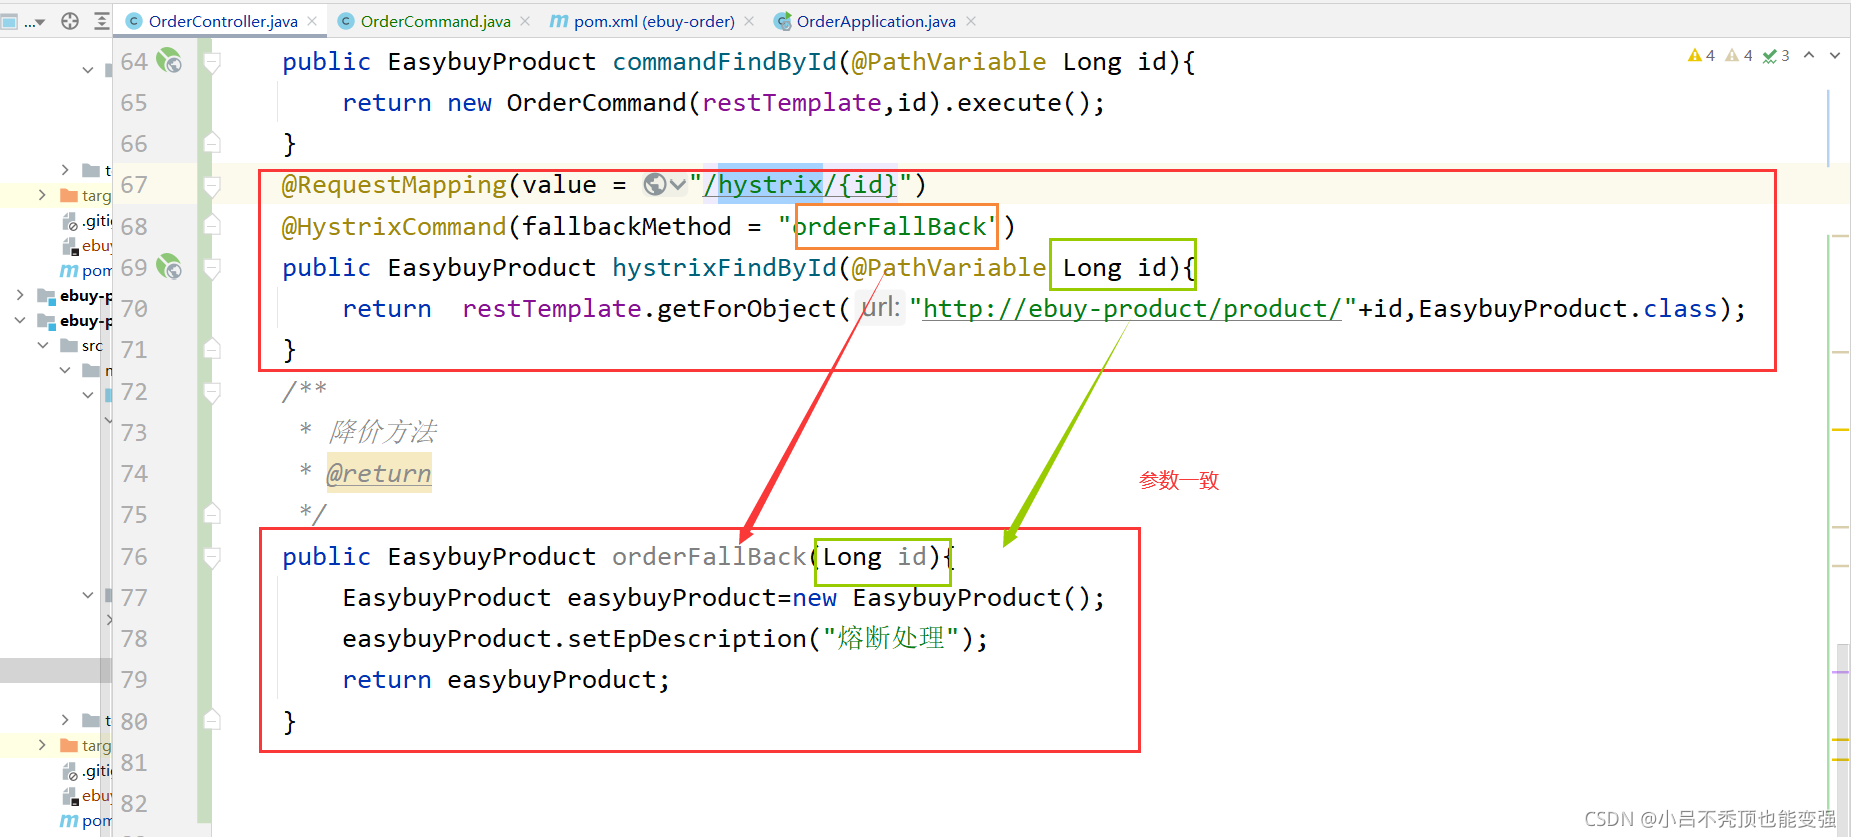Click fold end marker at line 80
The image size is (1851, 837).
(212, 720)
